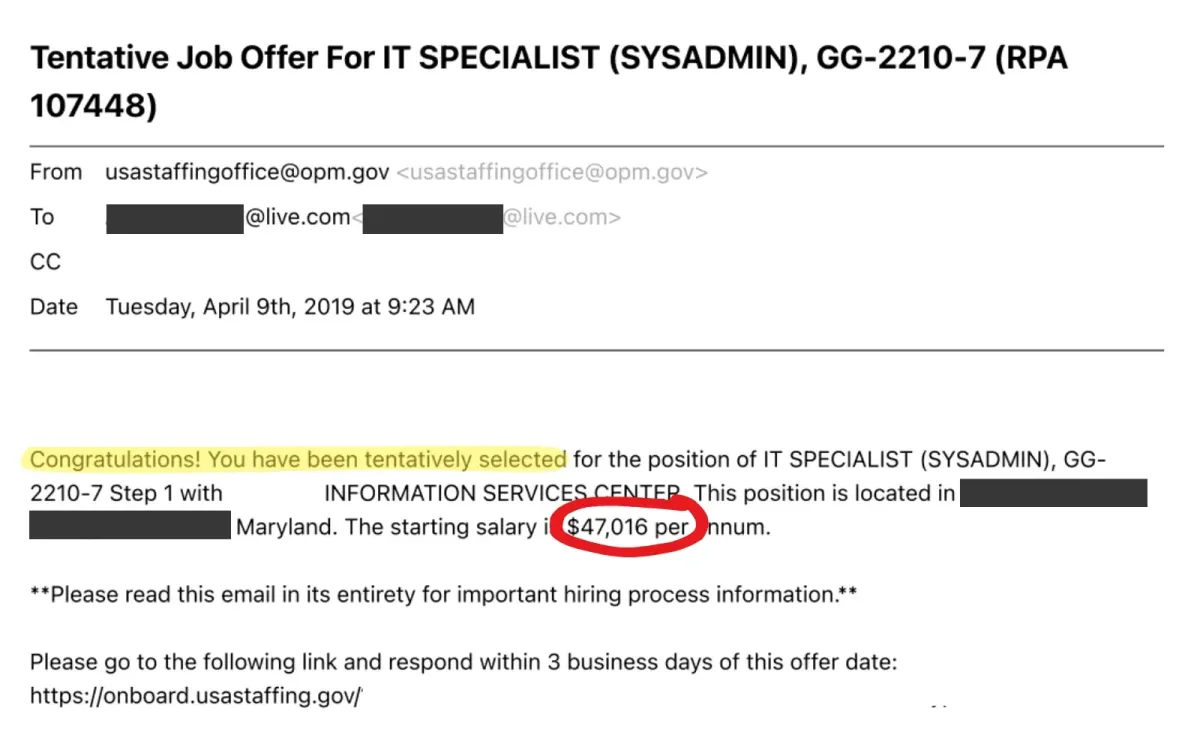
Task: Click the email subject title
Action: tap(549, 81)
